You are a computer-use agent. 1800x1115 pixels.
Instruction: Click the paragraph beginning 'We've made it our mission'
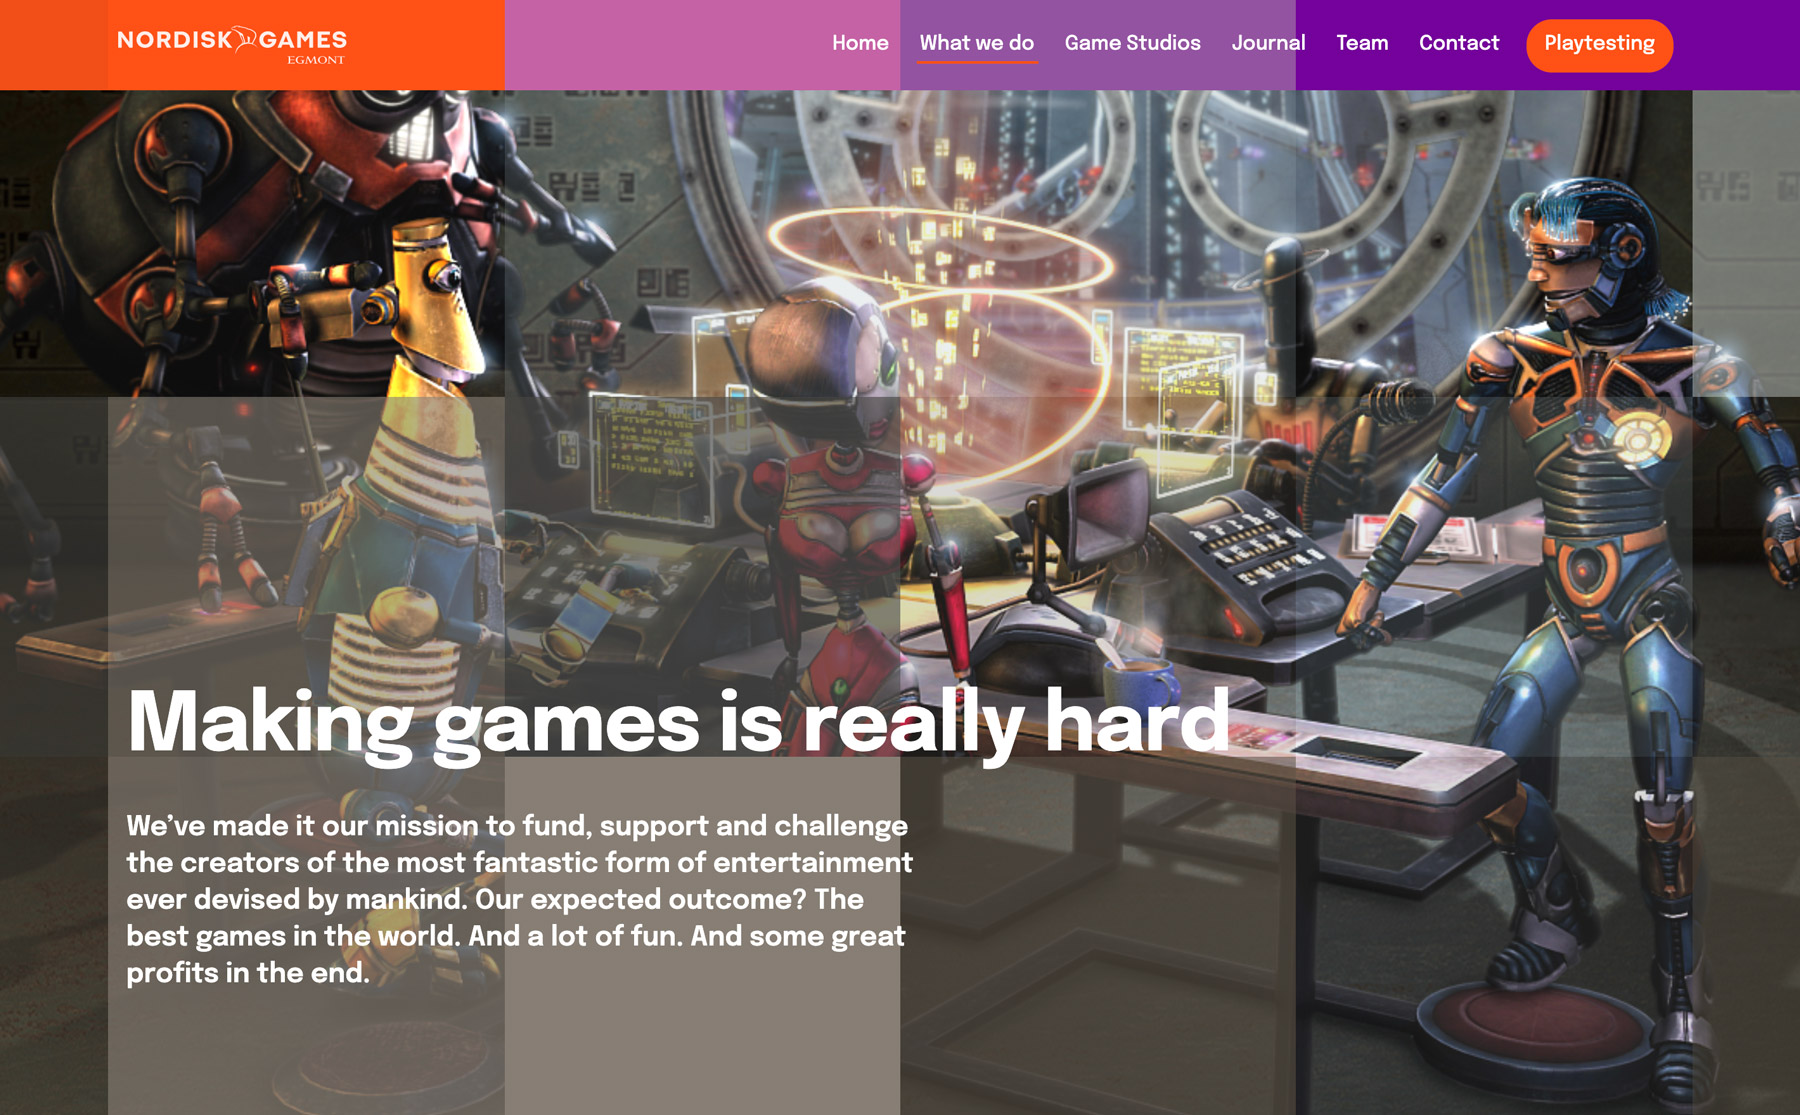pyautogui.click(x=519, y=899)
